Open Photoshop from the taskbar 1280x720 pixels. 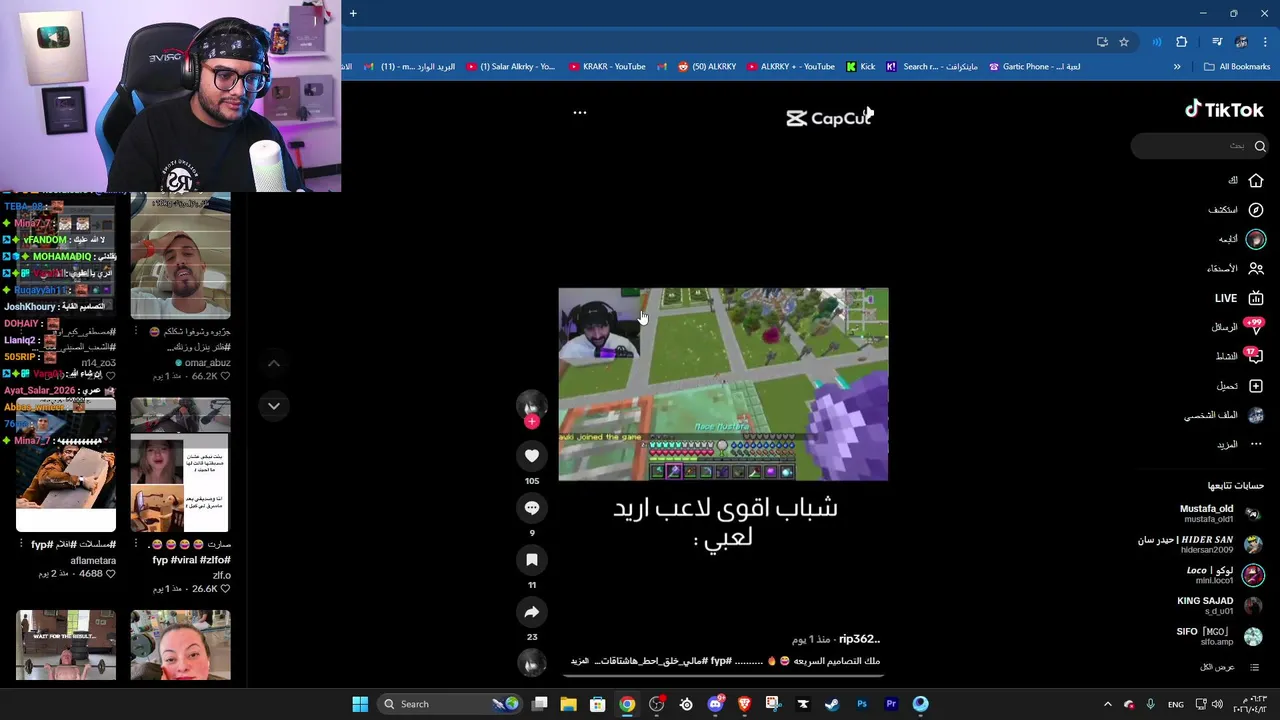[862, 704]
